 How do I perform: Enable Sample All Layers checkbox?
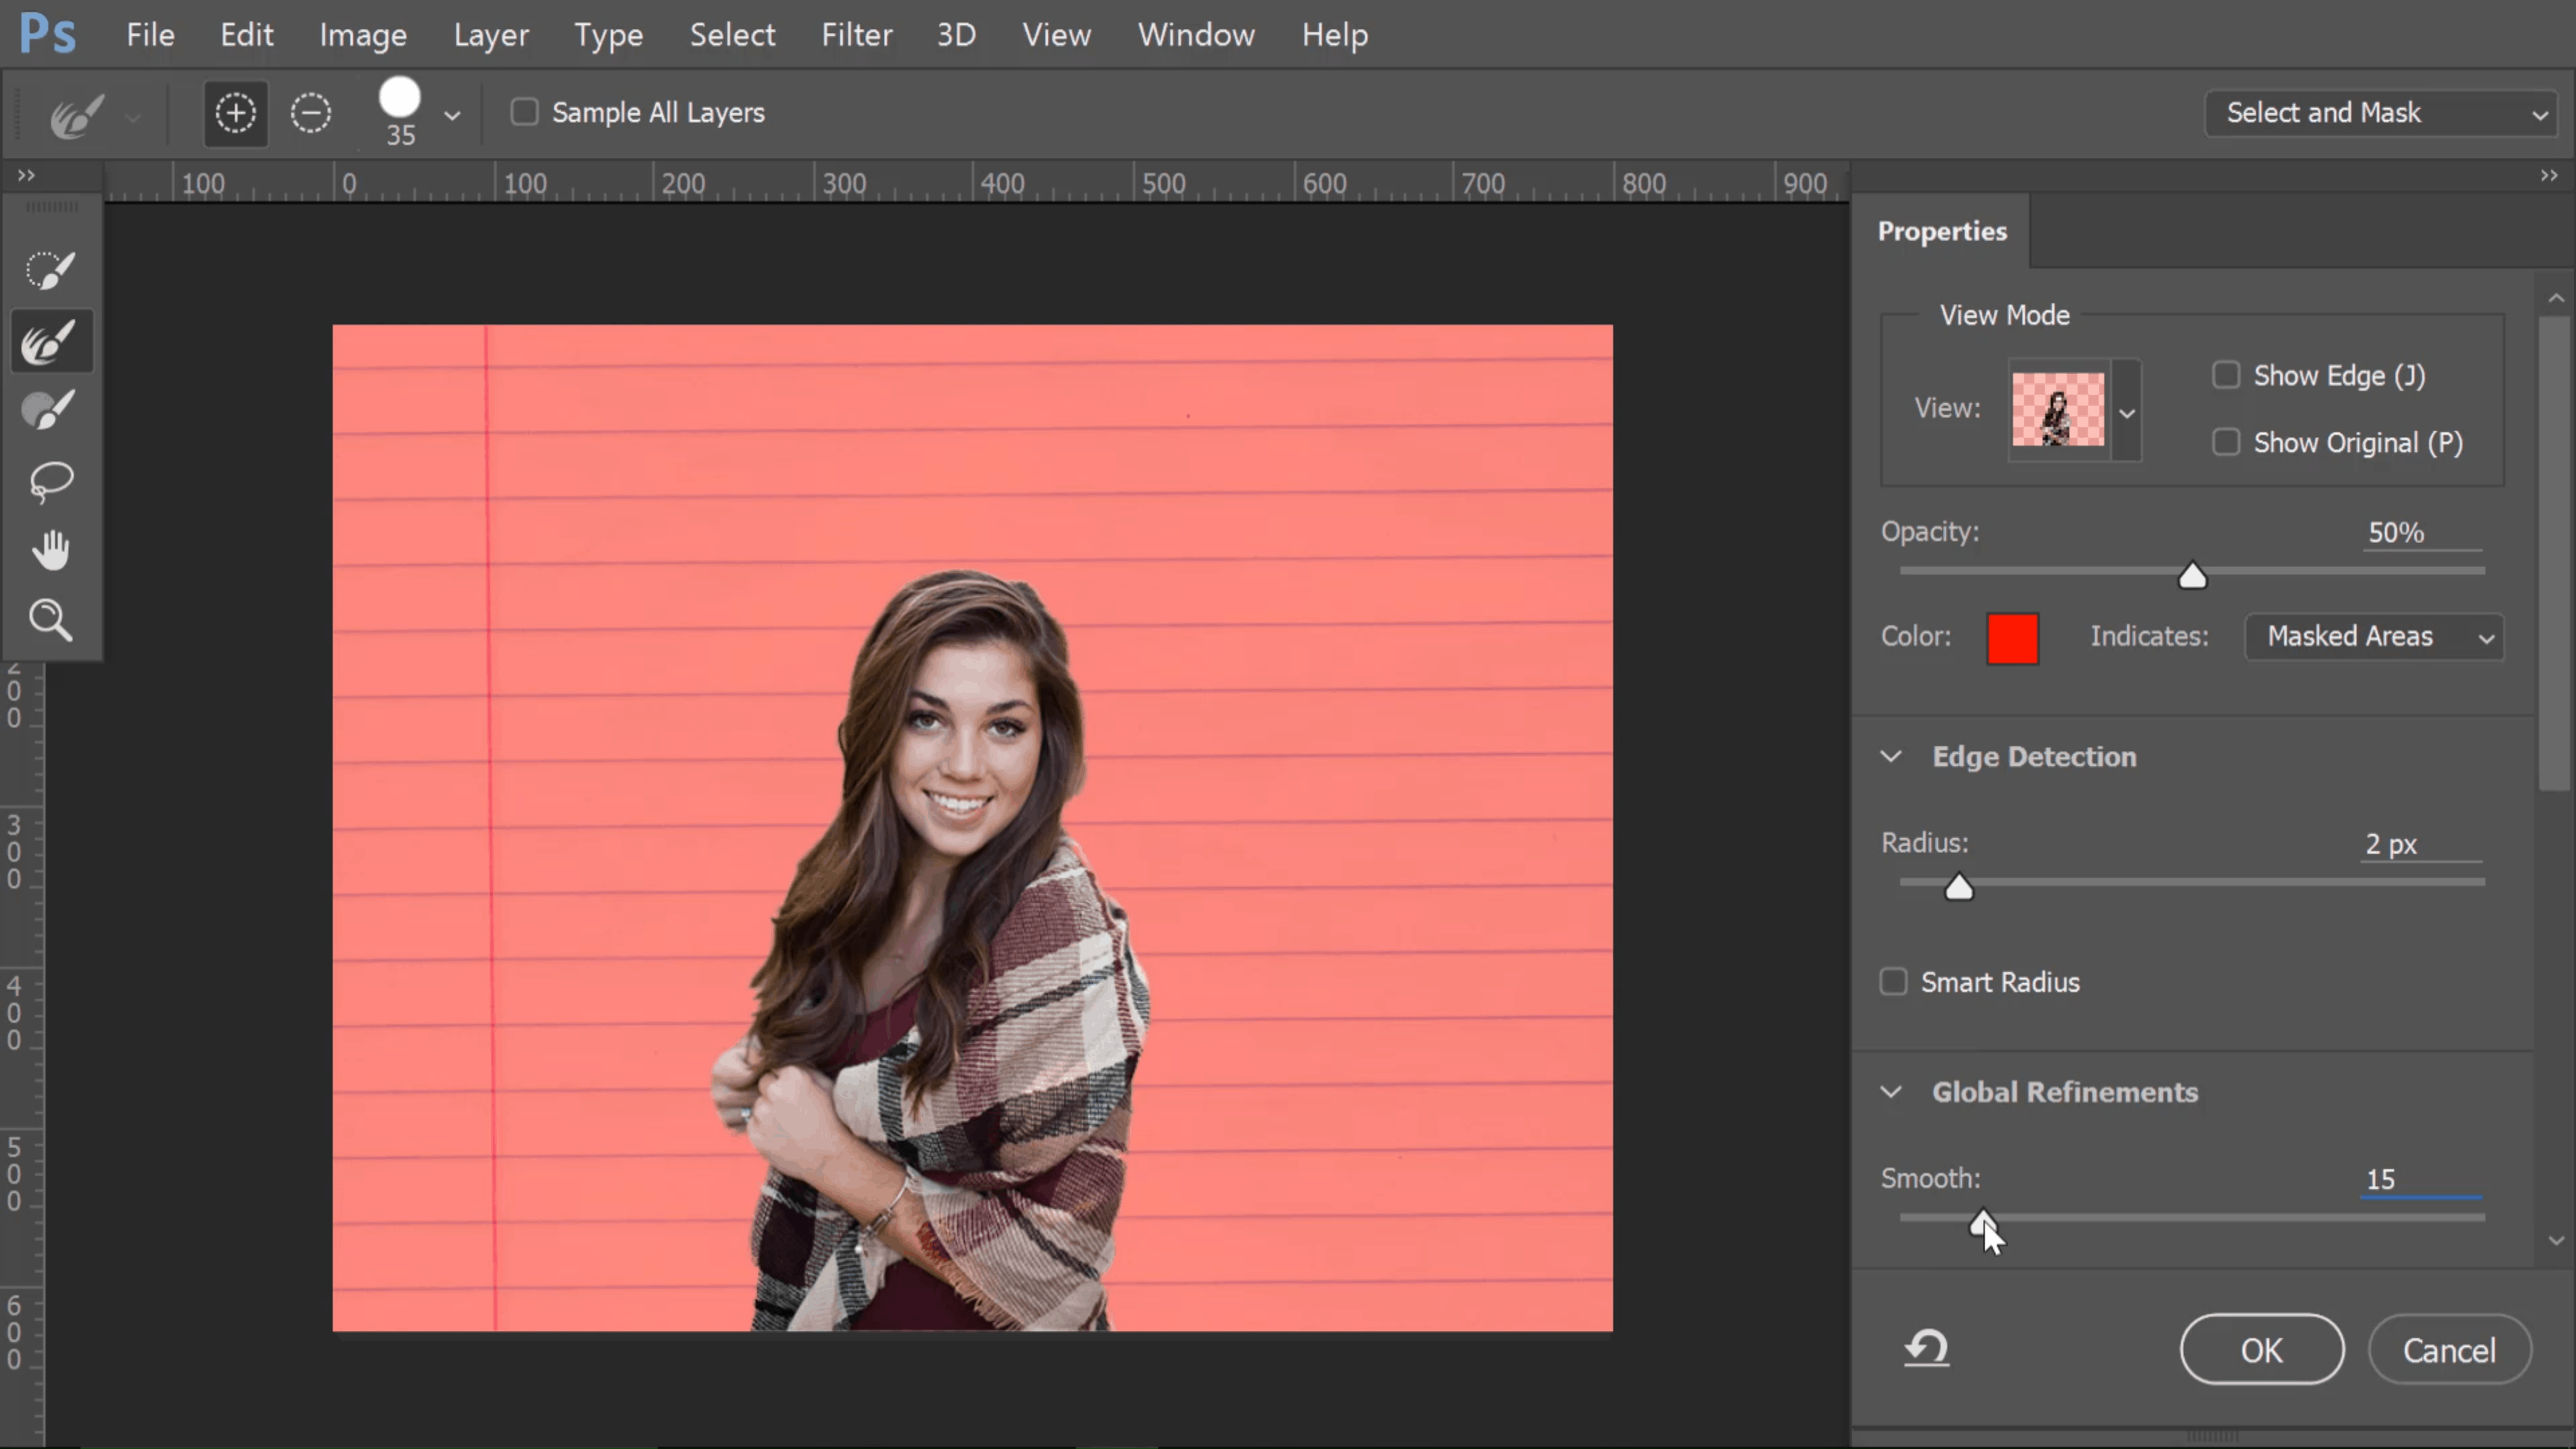click(525, 112)
